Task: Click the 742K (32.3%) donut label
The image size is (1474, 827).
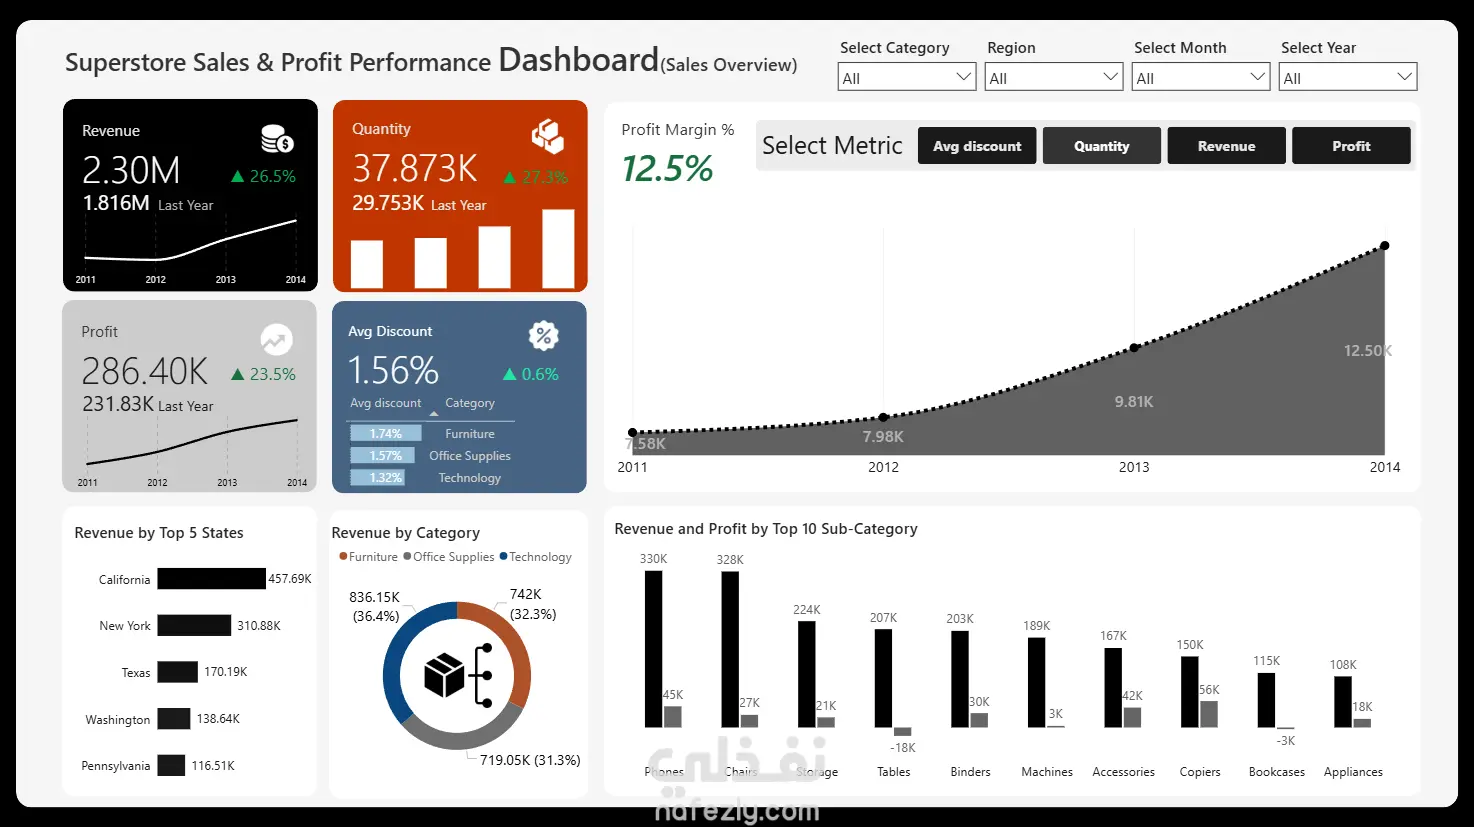Action: click(533, 604)
